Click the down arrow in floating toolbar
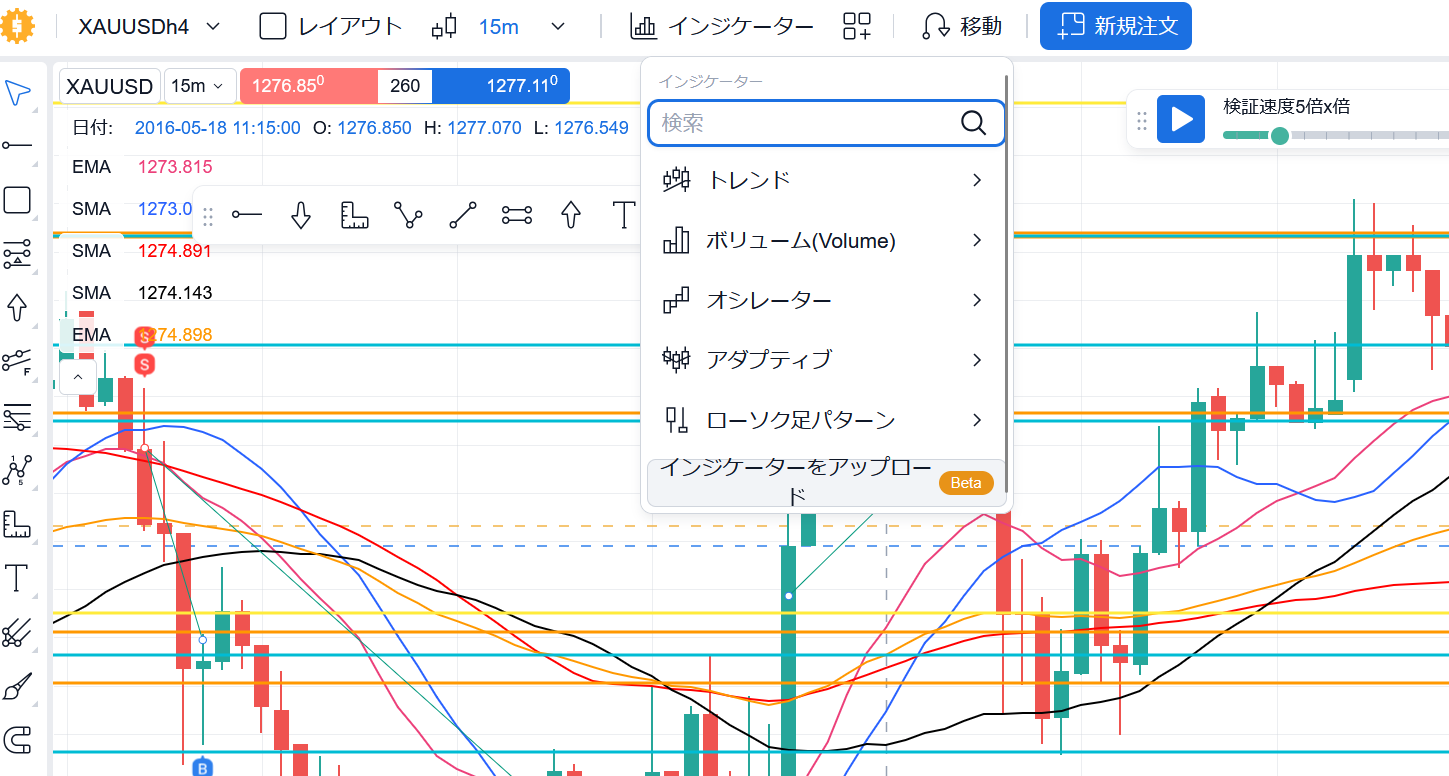 click(301, 215)
